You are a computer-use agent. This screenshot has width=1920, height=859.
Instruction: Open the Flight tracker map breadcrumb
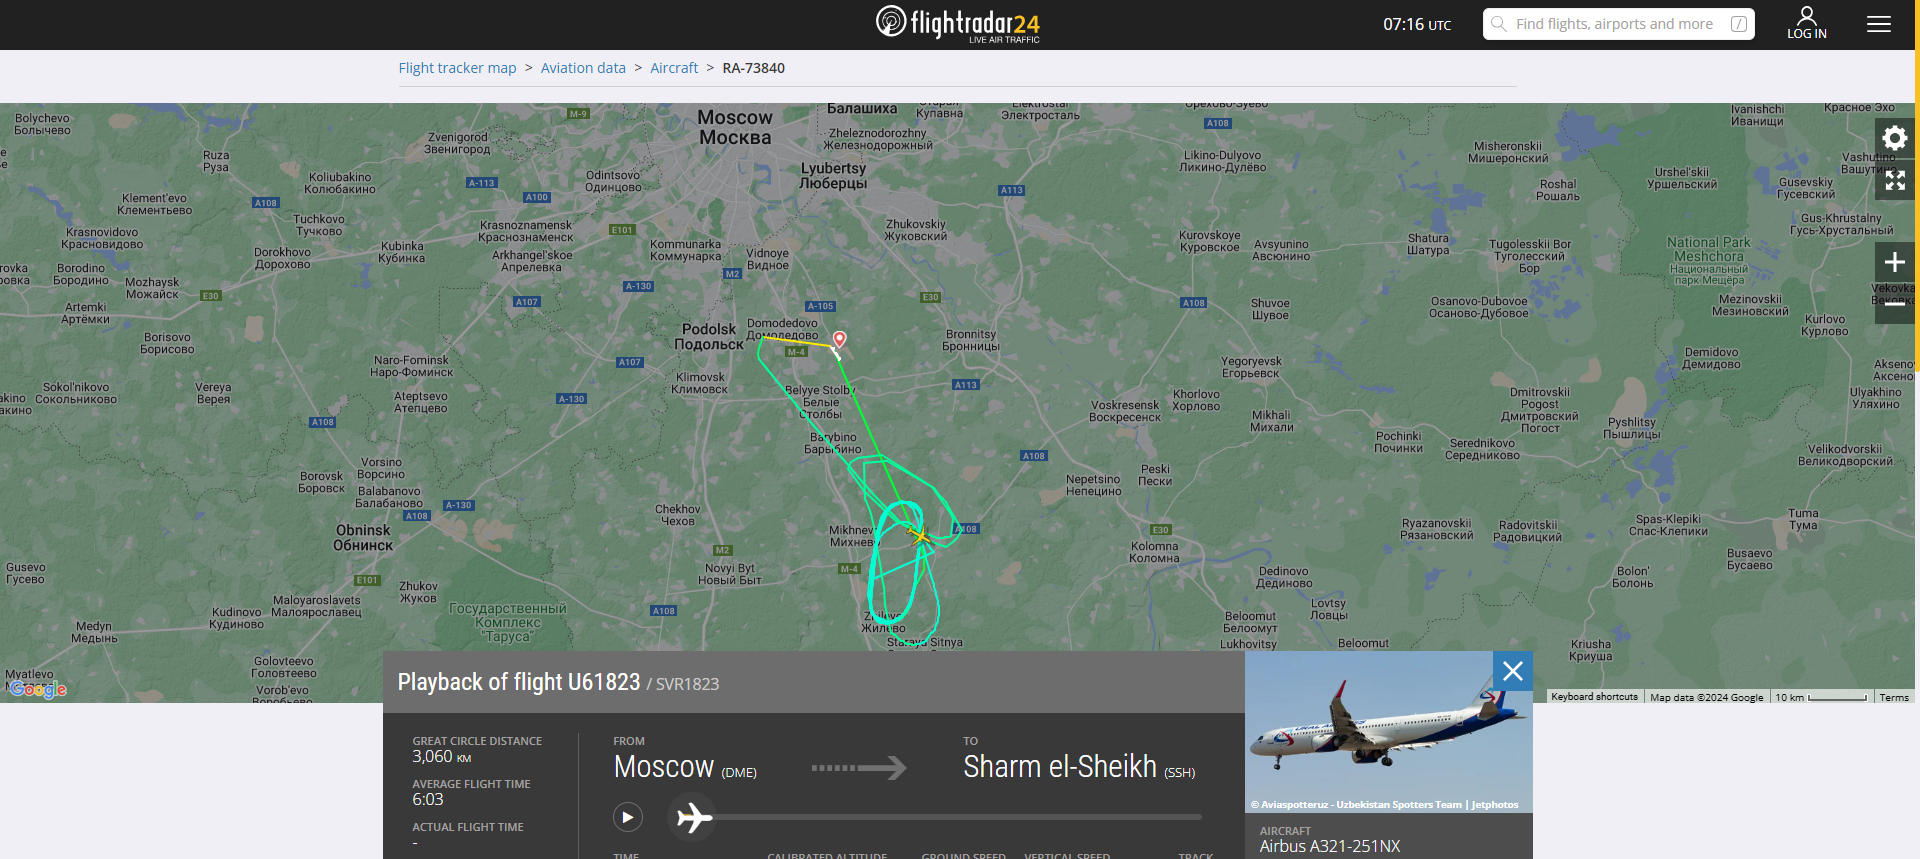coord(457,68)
